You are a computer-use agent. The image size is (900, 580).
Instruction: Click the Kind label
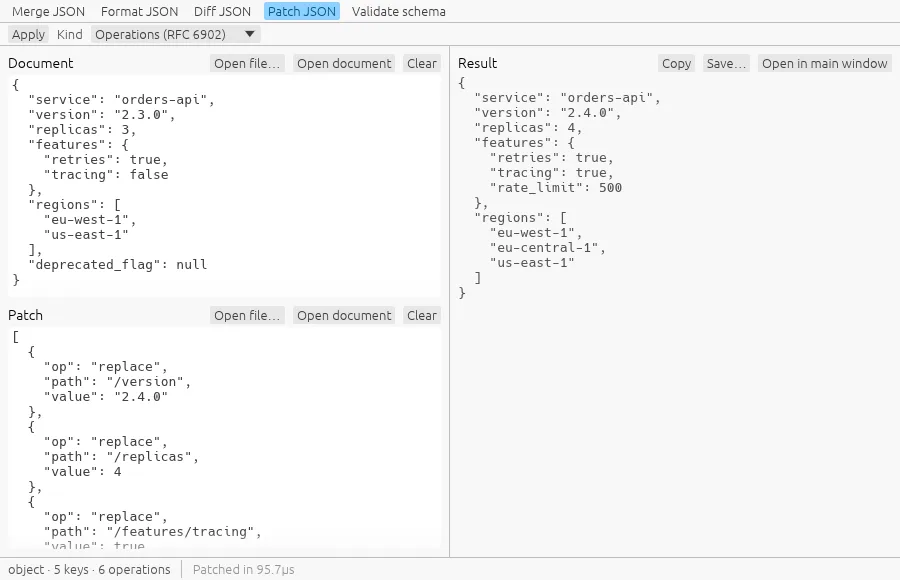pyautogui.click(x=70, y=34)
